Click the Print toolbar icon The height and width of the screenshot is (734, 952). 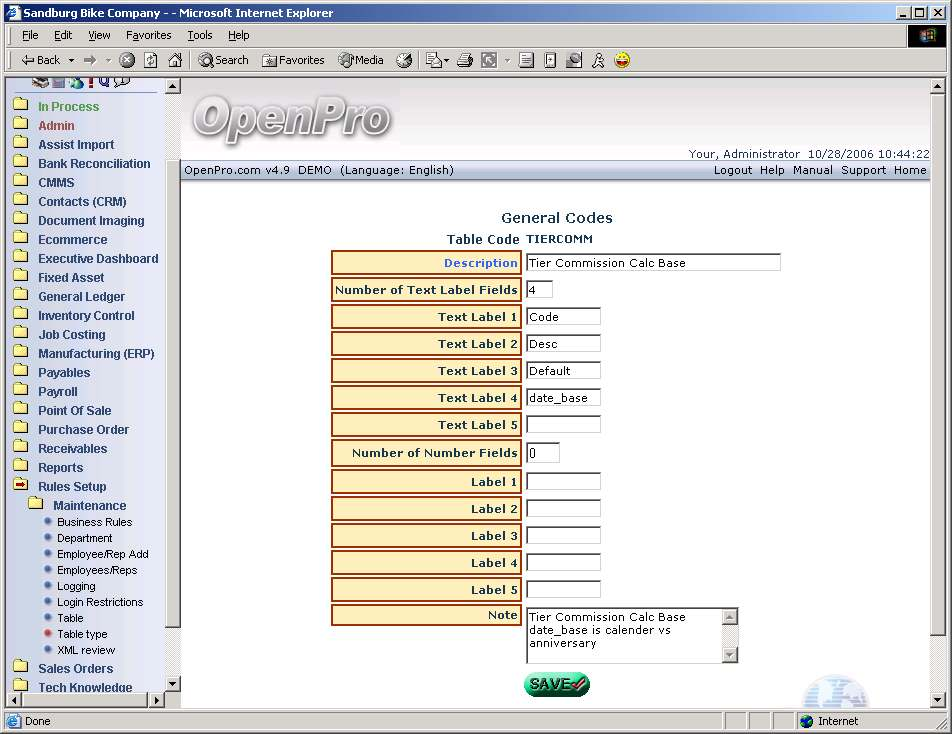tap(464, 60)
